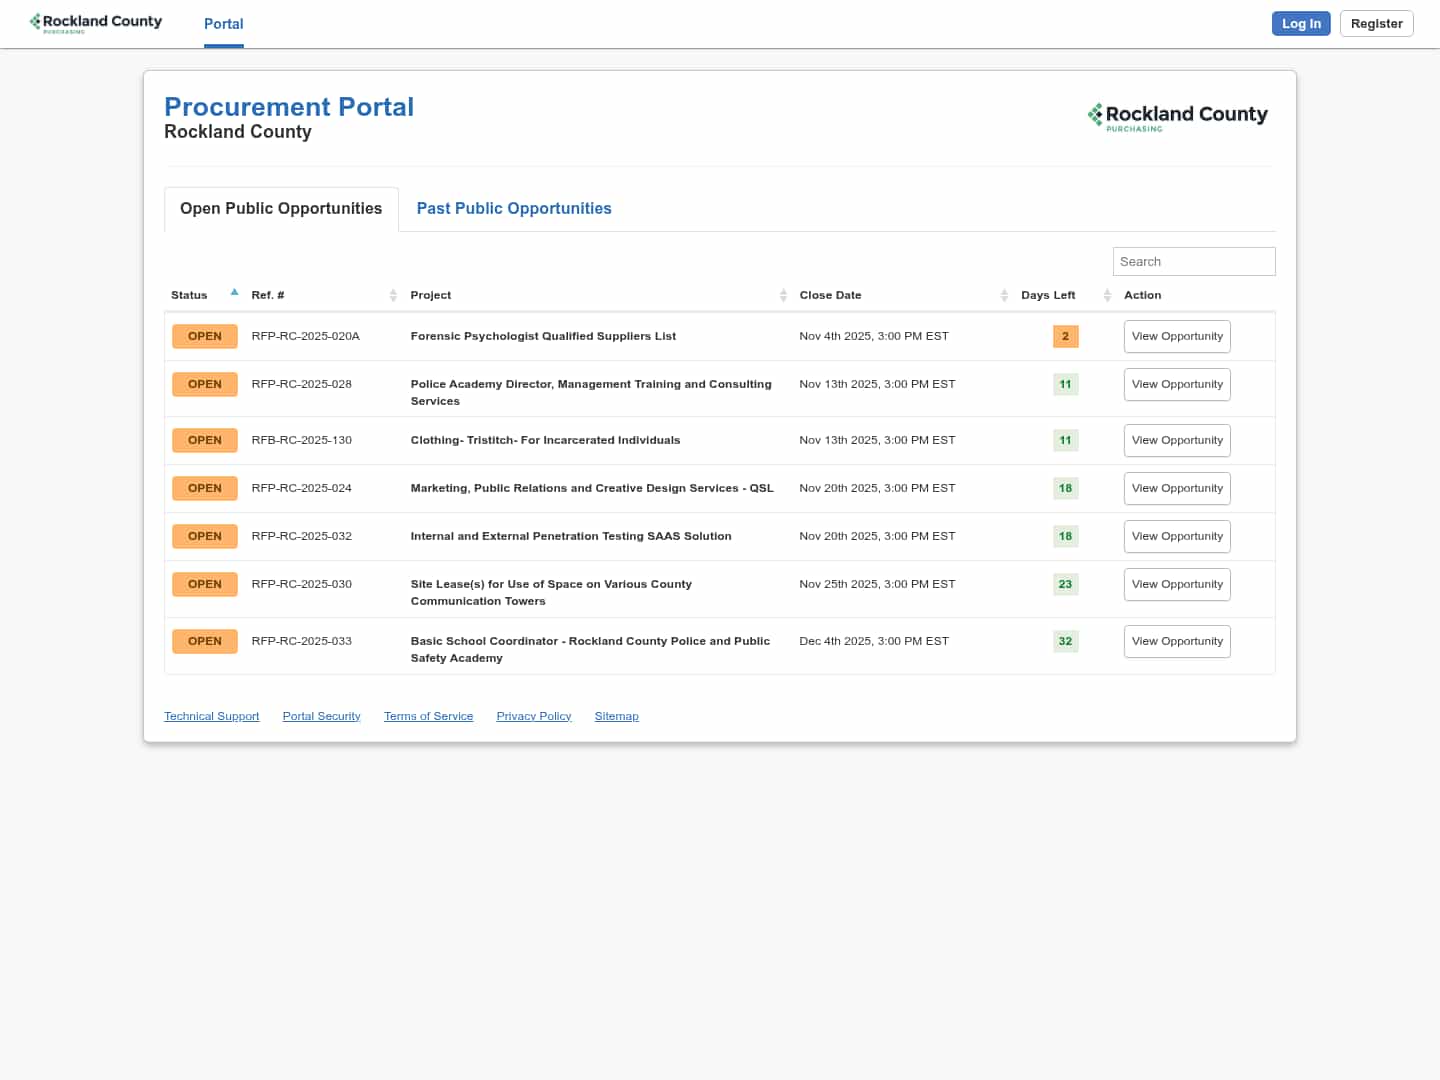1440x1080 pixels.
Task: Click the Rockland County logo in header
Action: [x=96, y=22]
